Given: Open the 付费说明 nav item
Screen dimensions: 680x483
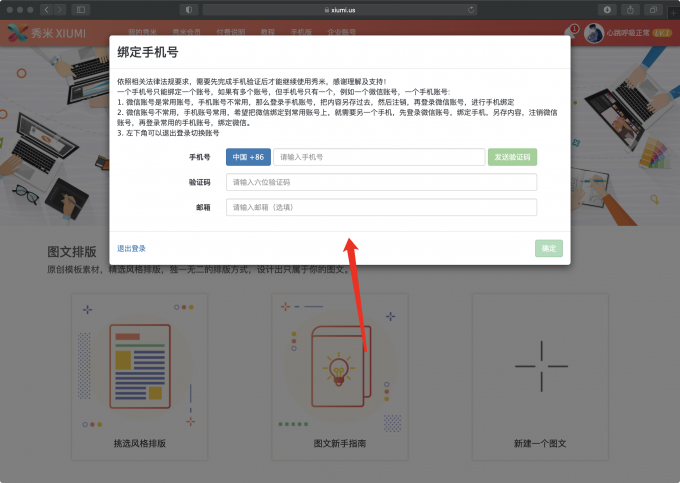Looking at the screenshot, I should click(231, 32).
